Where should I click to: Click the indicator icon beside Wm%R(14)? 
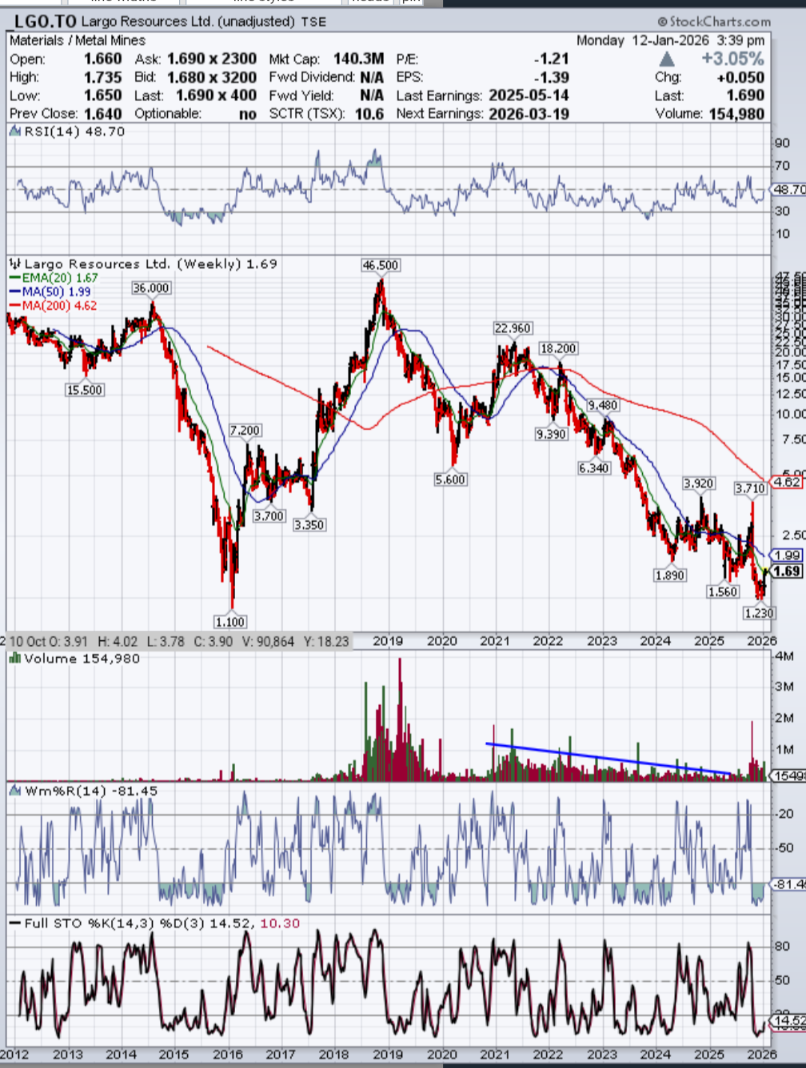point(15,791)
